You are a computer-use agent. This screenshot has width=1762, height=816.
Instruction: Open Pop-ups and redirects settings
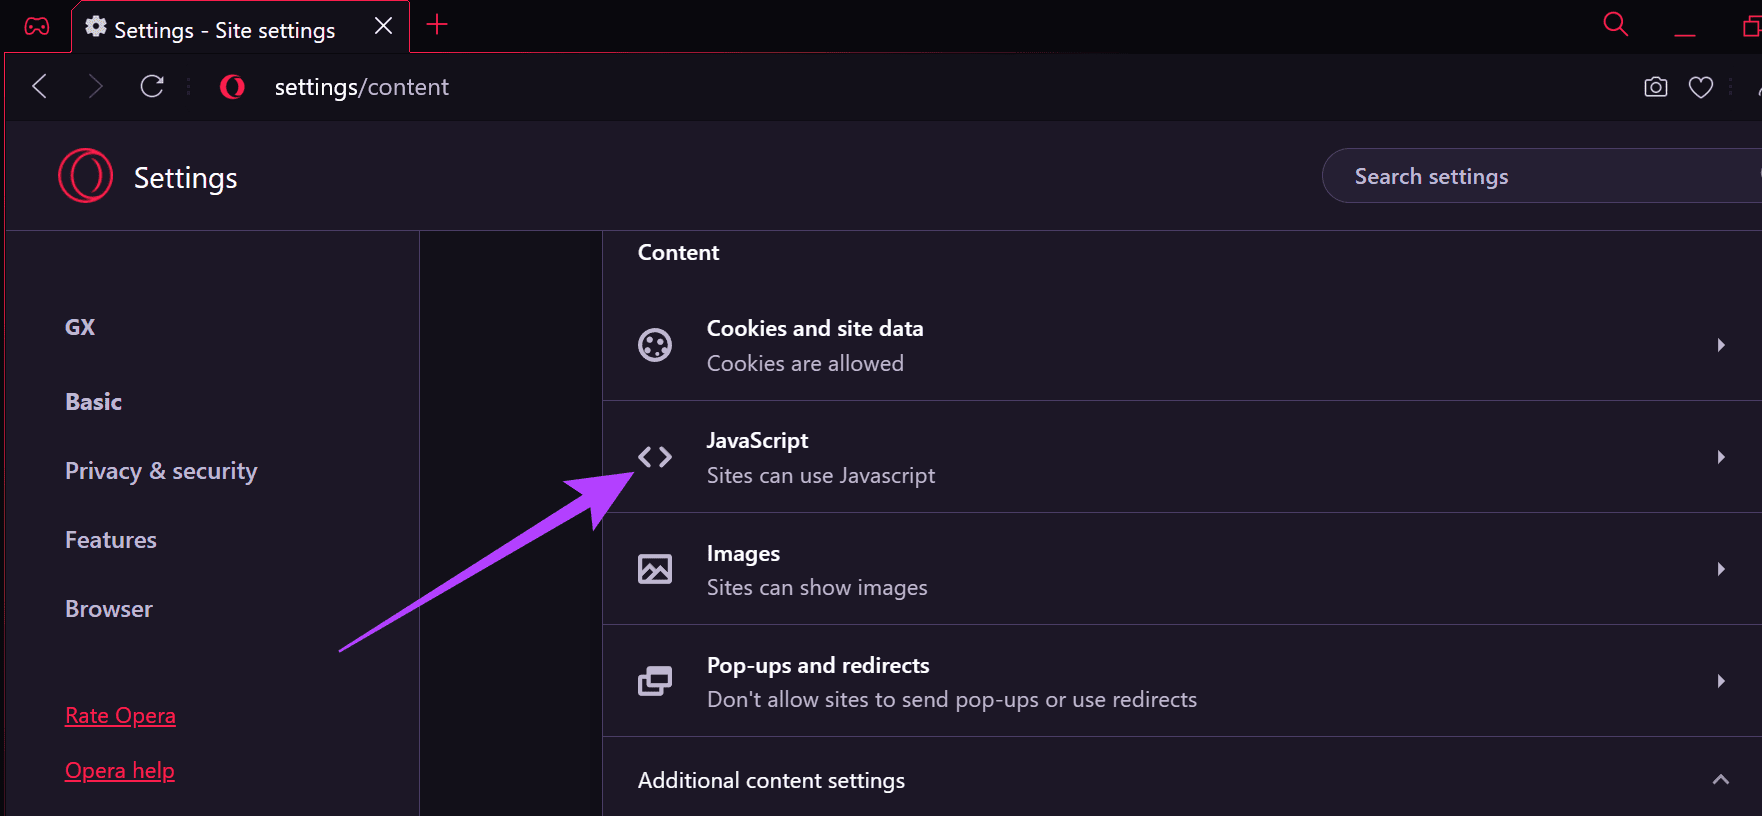[x=1182, y=681]
